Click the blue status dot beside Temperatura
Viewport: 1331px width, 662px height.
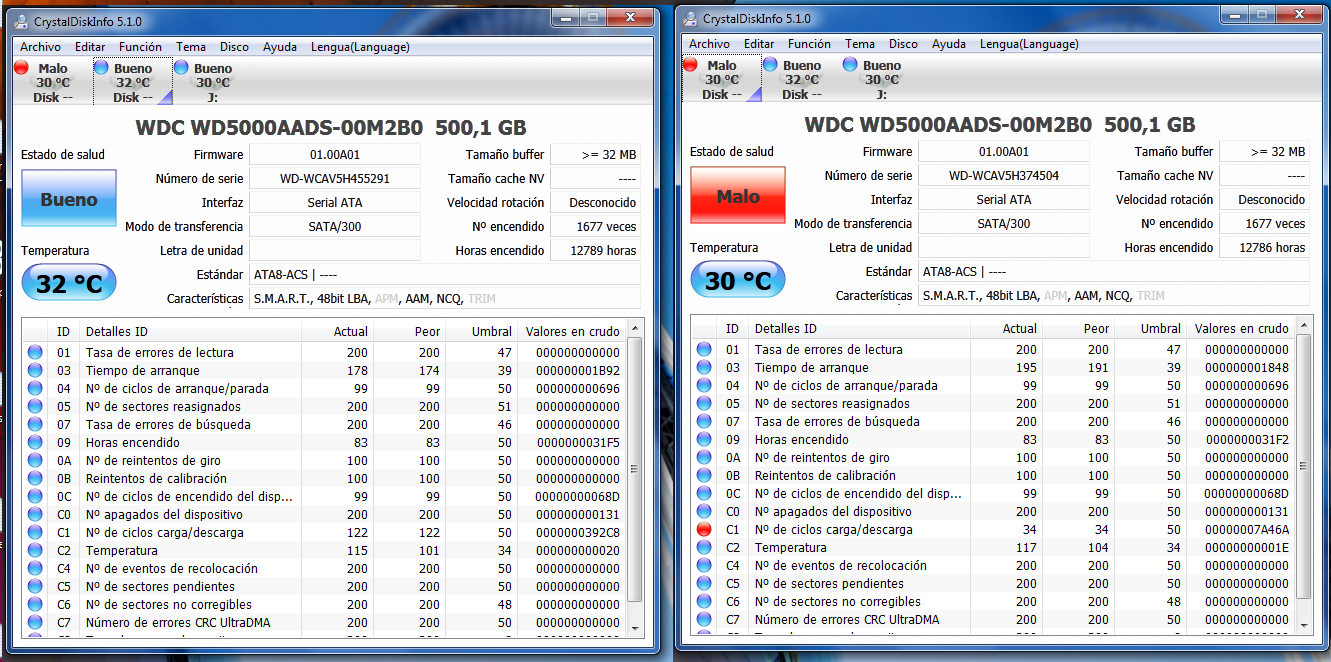coord(33,548)
